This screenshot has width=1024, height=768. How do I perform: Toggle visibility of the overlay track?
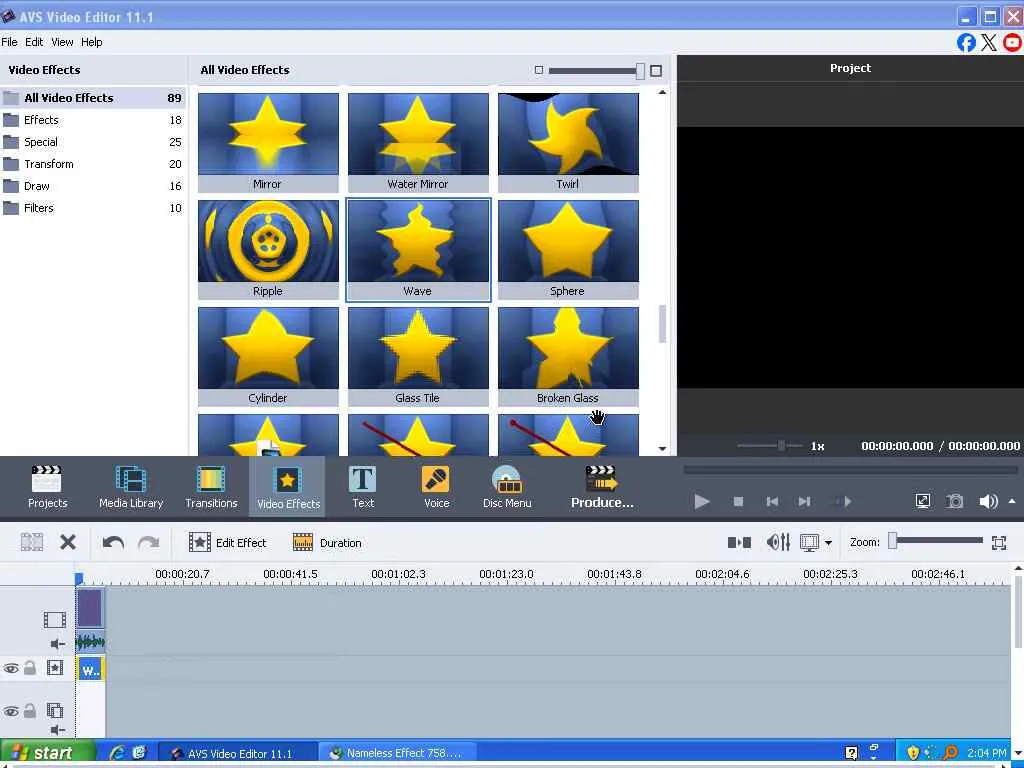[x=10, y=711]
